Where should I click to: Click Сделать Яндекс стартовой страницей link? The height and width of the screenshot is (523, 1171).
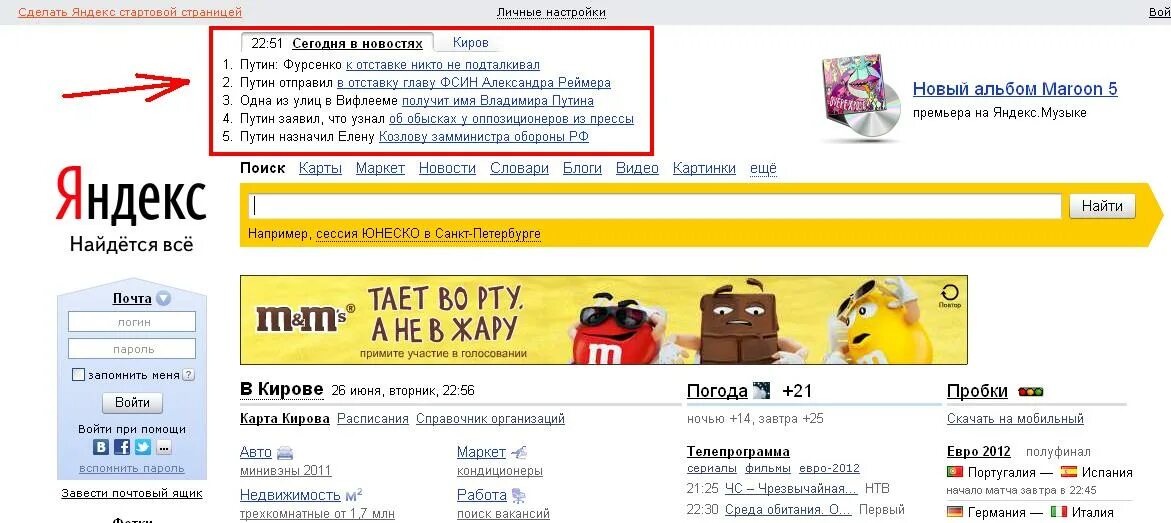click(x=130, y=12)
